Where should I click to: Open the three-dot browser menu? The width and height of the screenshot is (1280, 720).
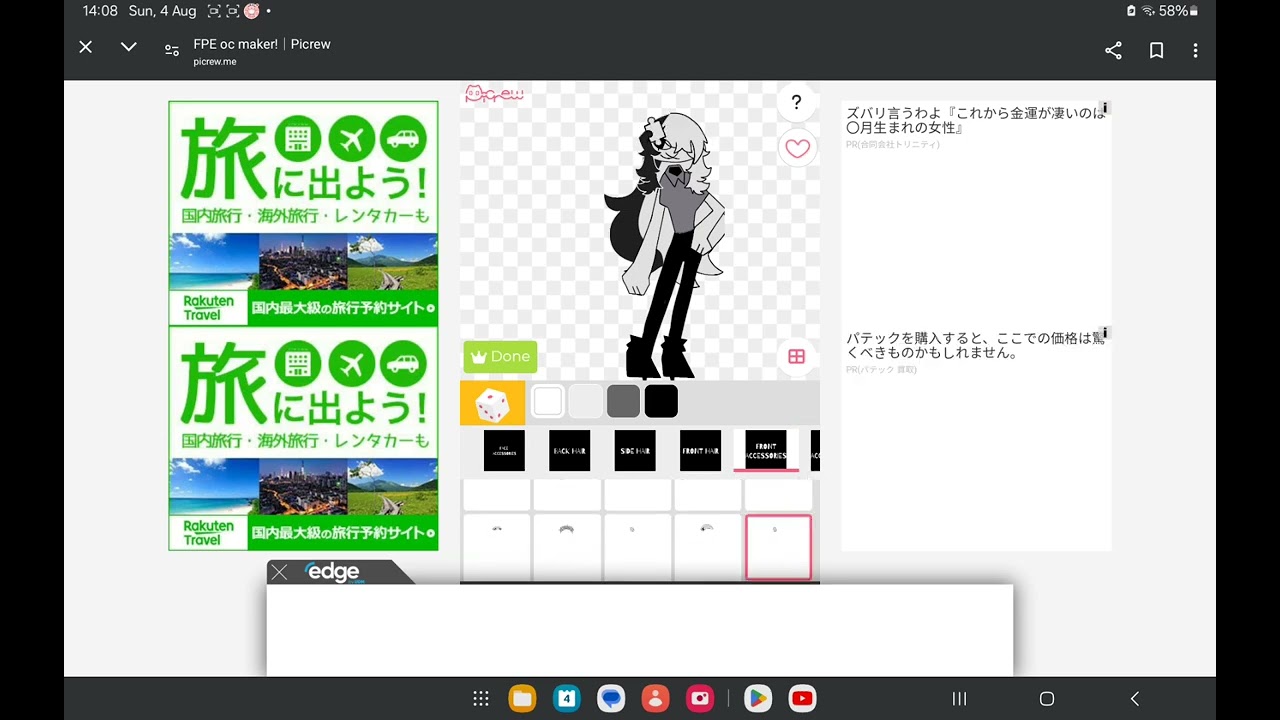click(1195, 50)
